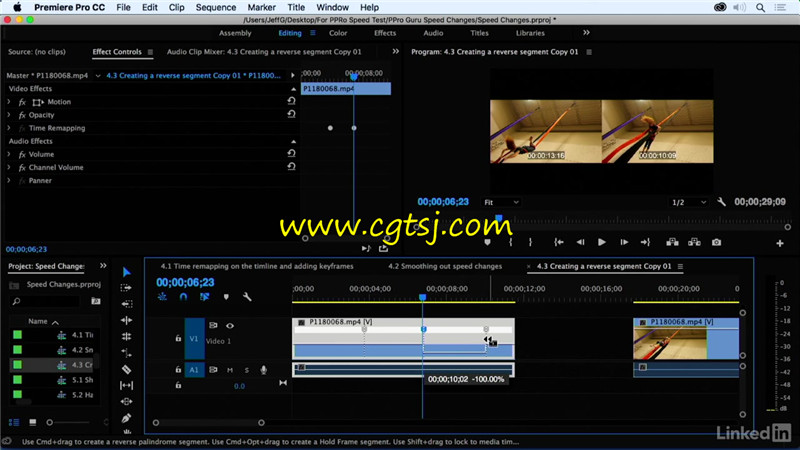Viewport: 800px width, 450px height.
Task: Open the Sequence menu
Action: pyautogui.click(x=216, y=7)
